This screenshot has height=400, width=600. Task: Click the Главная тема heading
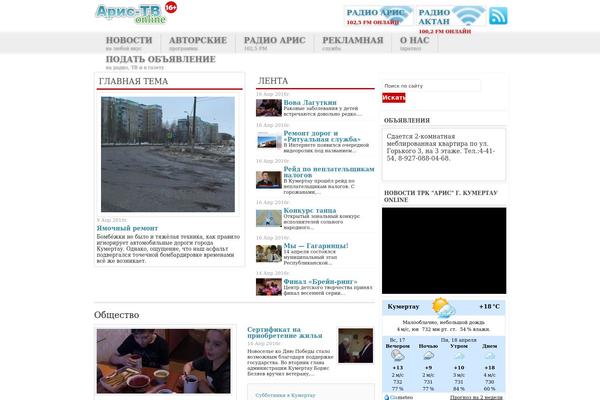point(133,82)
